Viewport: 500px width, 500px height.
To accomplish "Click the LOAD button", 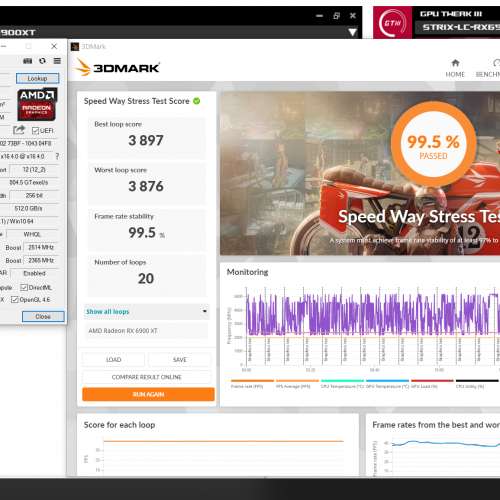I will tap(114, 360).
